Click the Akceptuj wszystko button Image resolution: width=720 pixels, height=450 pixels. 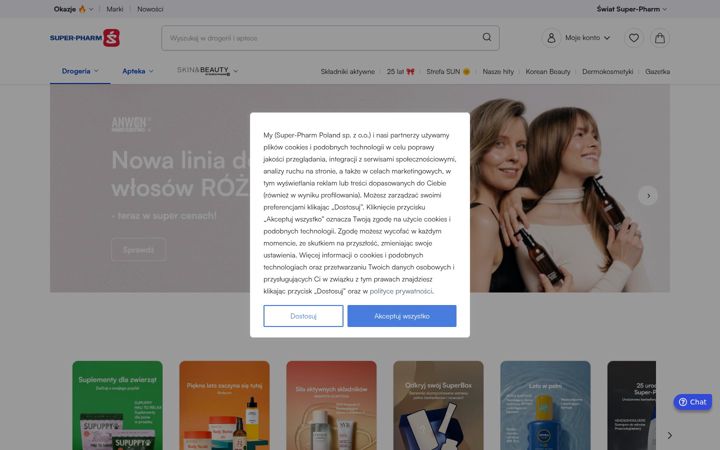click(x=402, y=316)
